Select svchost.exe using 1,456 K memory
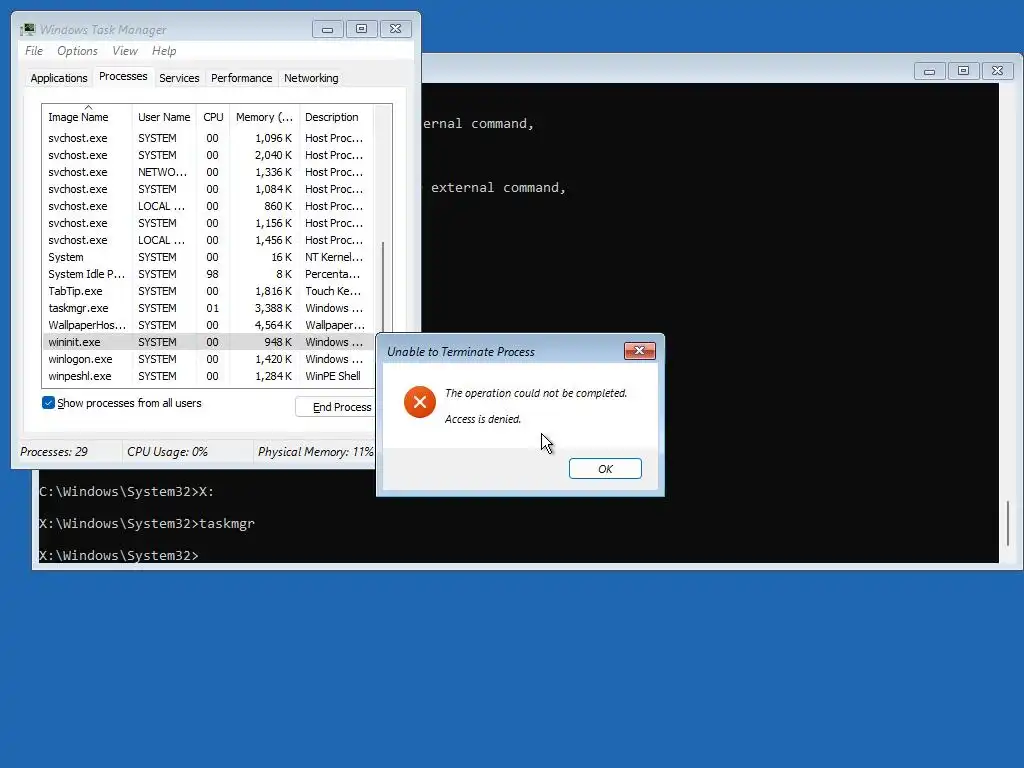 point(209,240)
